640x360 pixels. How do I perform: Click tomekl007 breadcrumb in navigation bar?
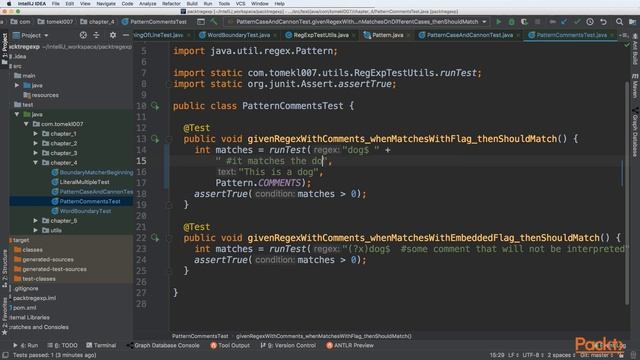55,22
